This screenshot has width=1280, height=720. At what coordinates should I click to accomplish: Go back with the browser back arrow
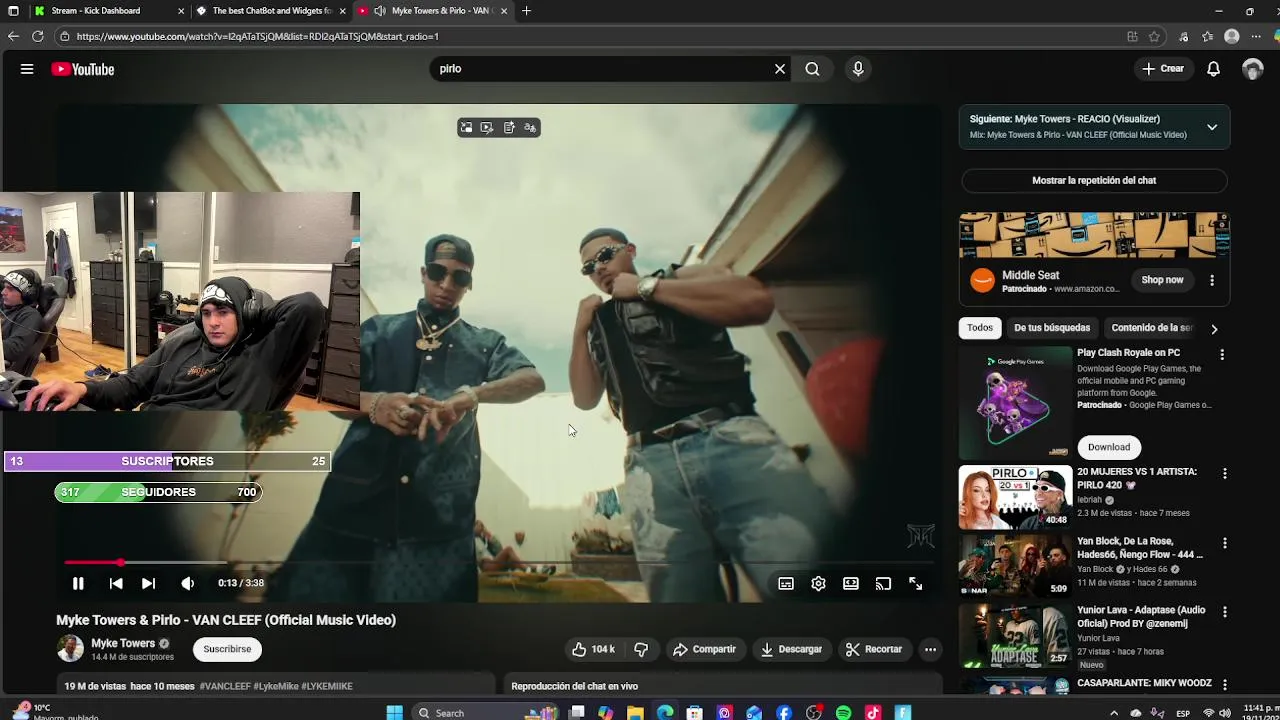click(x=13, y=36)
